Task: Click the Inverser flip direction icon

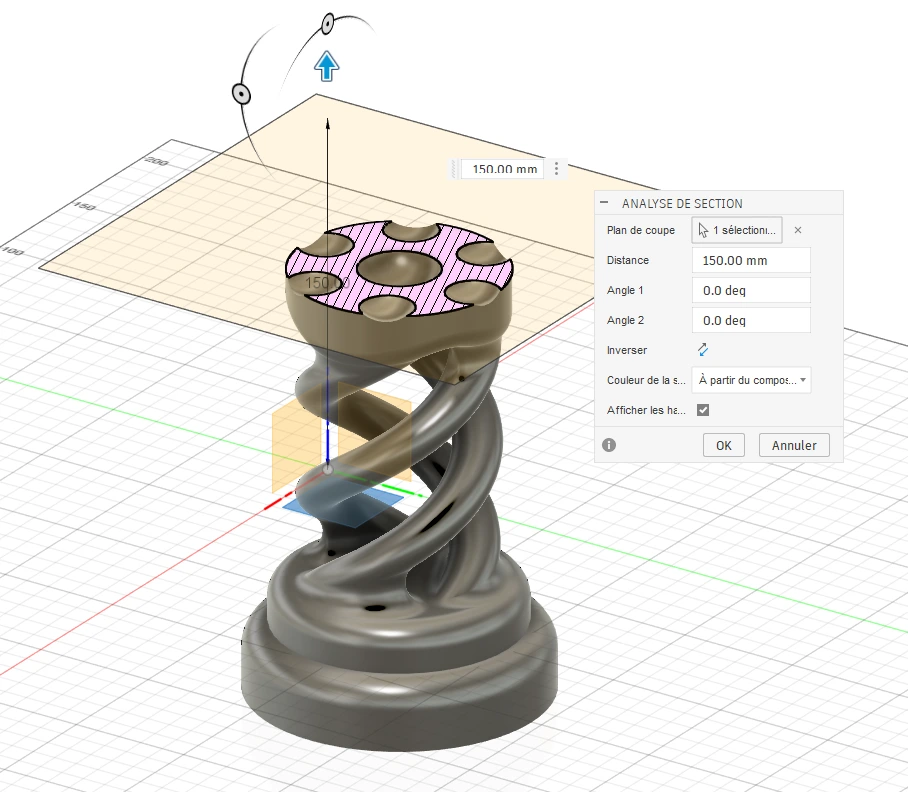Action: click(703, 350)
